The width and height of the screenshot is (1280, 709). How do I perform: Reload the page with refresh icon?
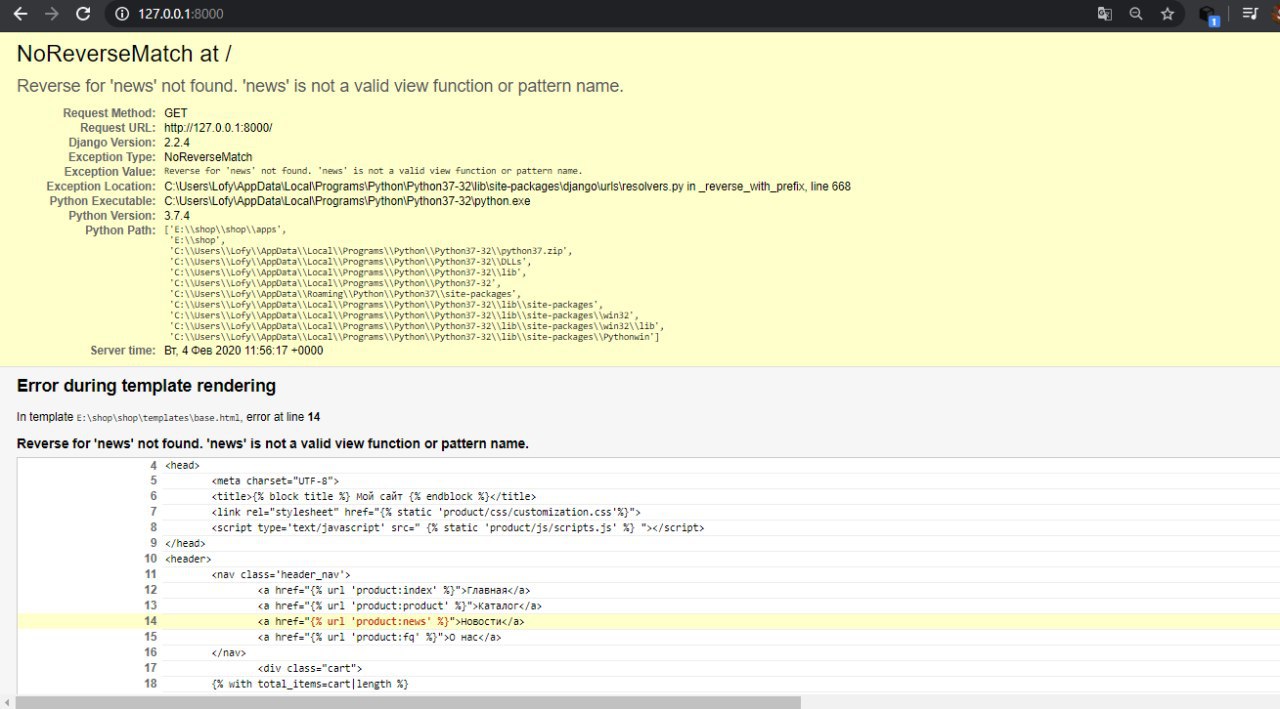[84, 14]
